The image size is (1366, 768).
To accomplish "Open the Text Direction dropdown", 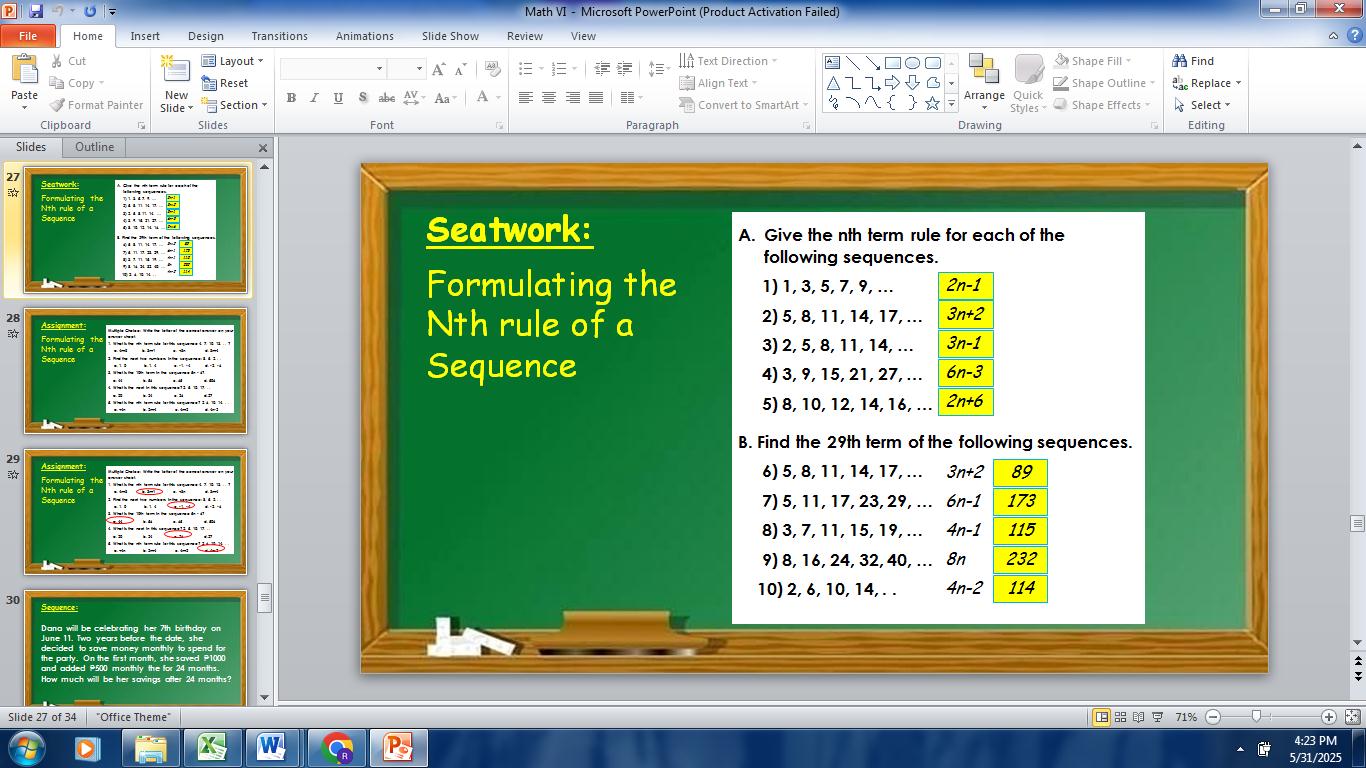I will coord(727,61).
